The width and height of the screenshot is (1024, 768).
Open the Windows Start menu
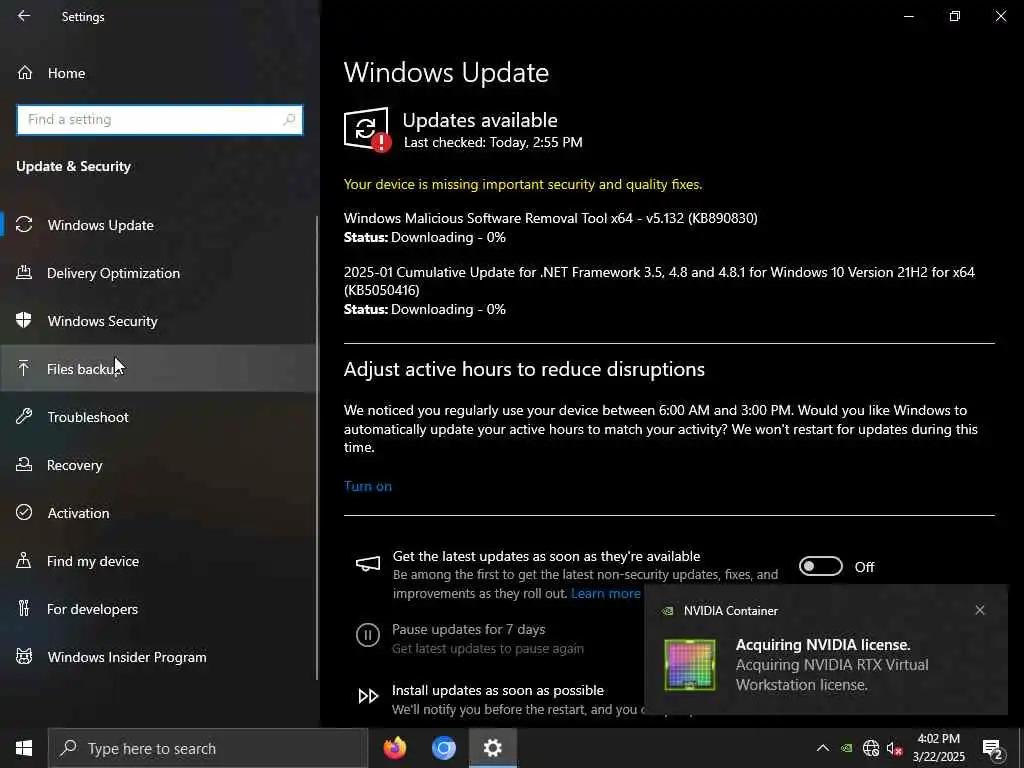[x=24, y=748]
